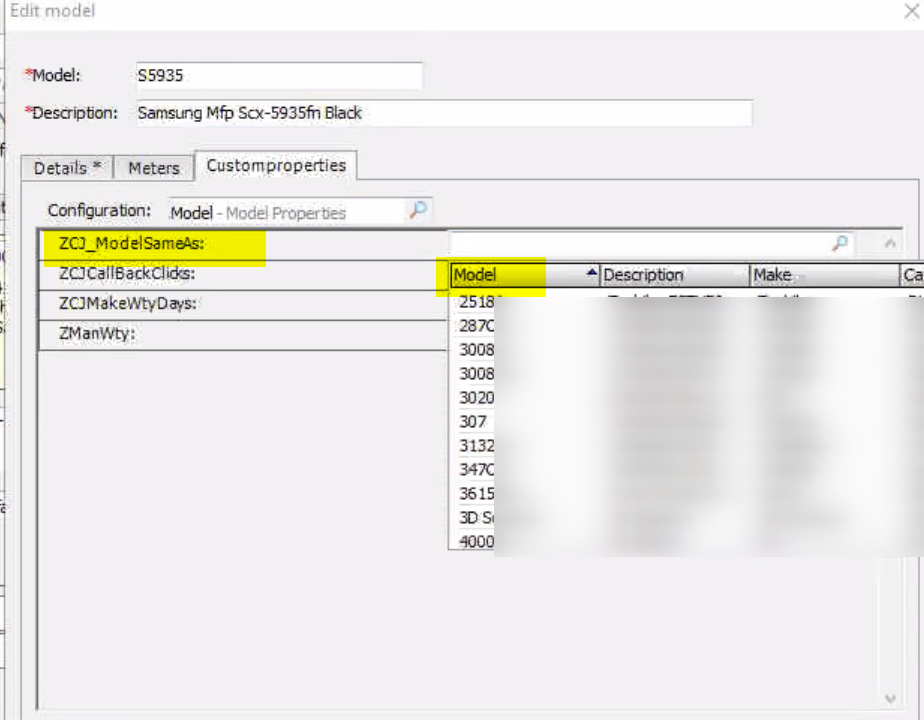Select the ZCJ_ModelSameAs property row

pos(243,244)
